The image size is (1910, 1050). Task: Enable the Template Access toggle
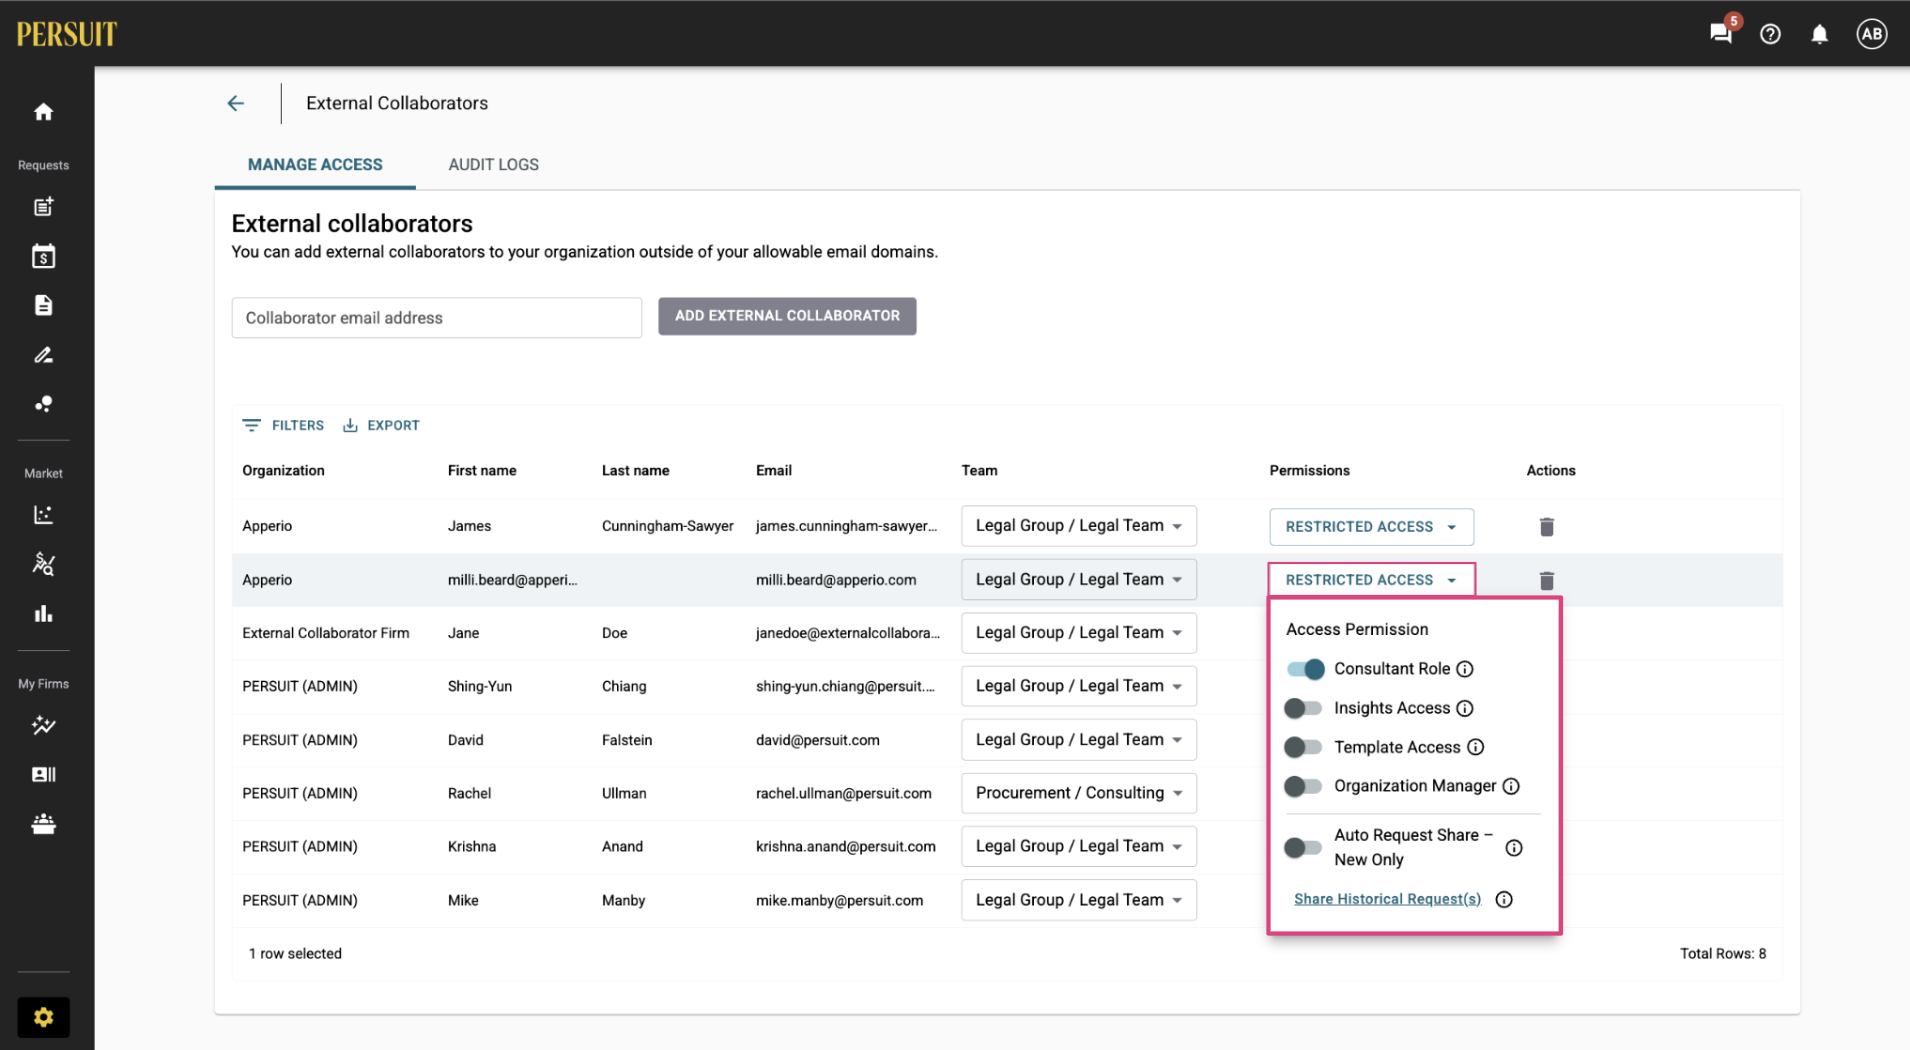point(1303,747)
